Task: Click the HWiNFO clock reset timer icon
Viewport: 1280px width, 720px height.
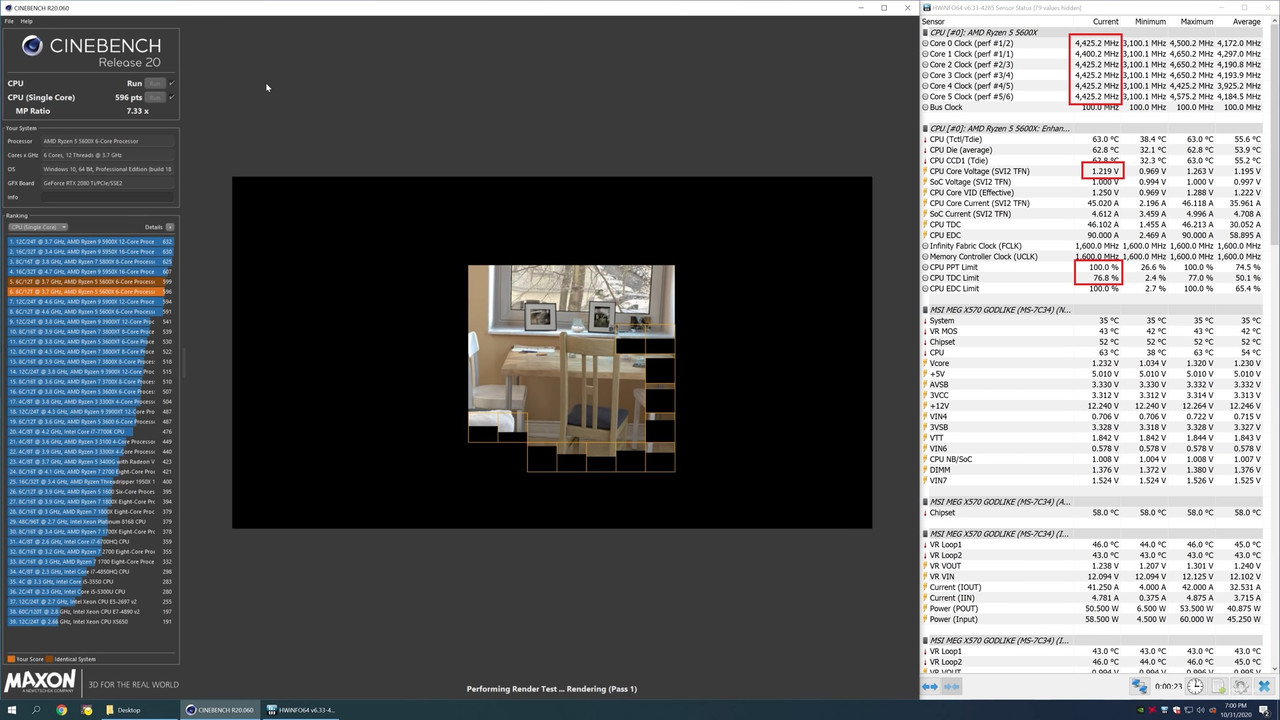Action: click(x=1195, y=686)
